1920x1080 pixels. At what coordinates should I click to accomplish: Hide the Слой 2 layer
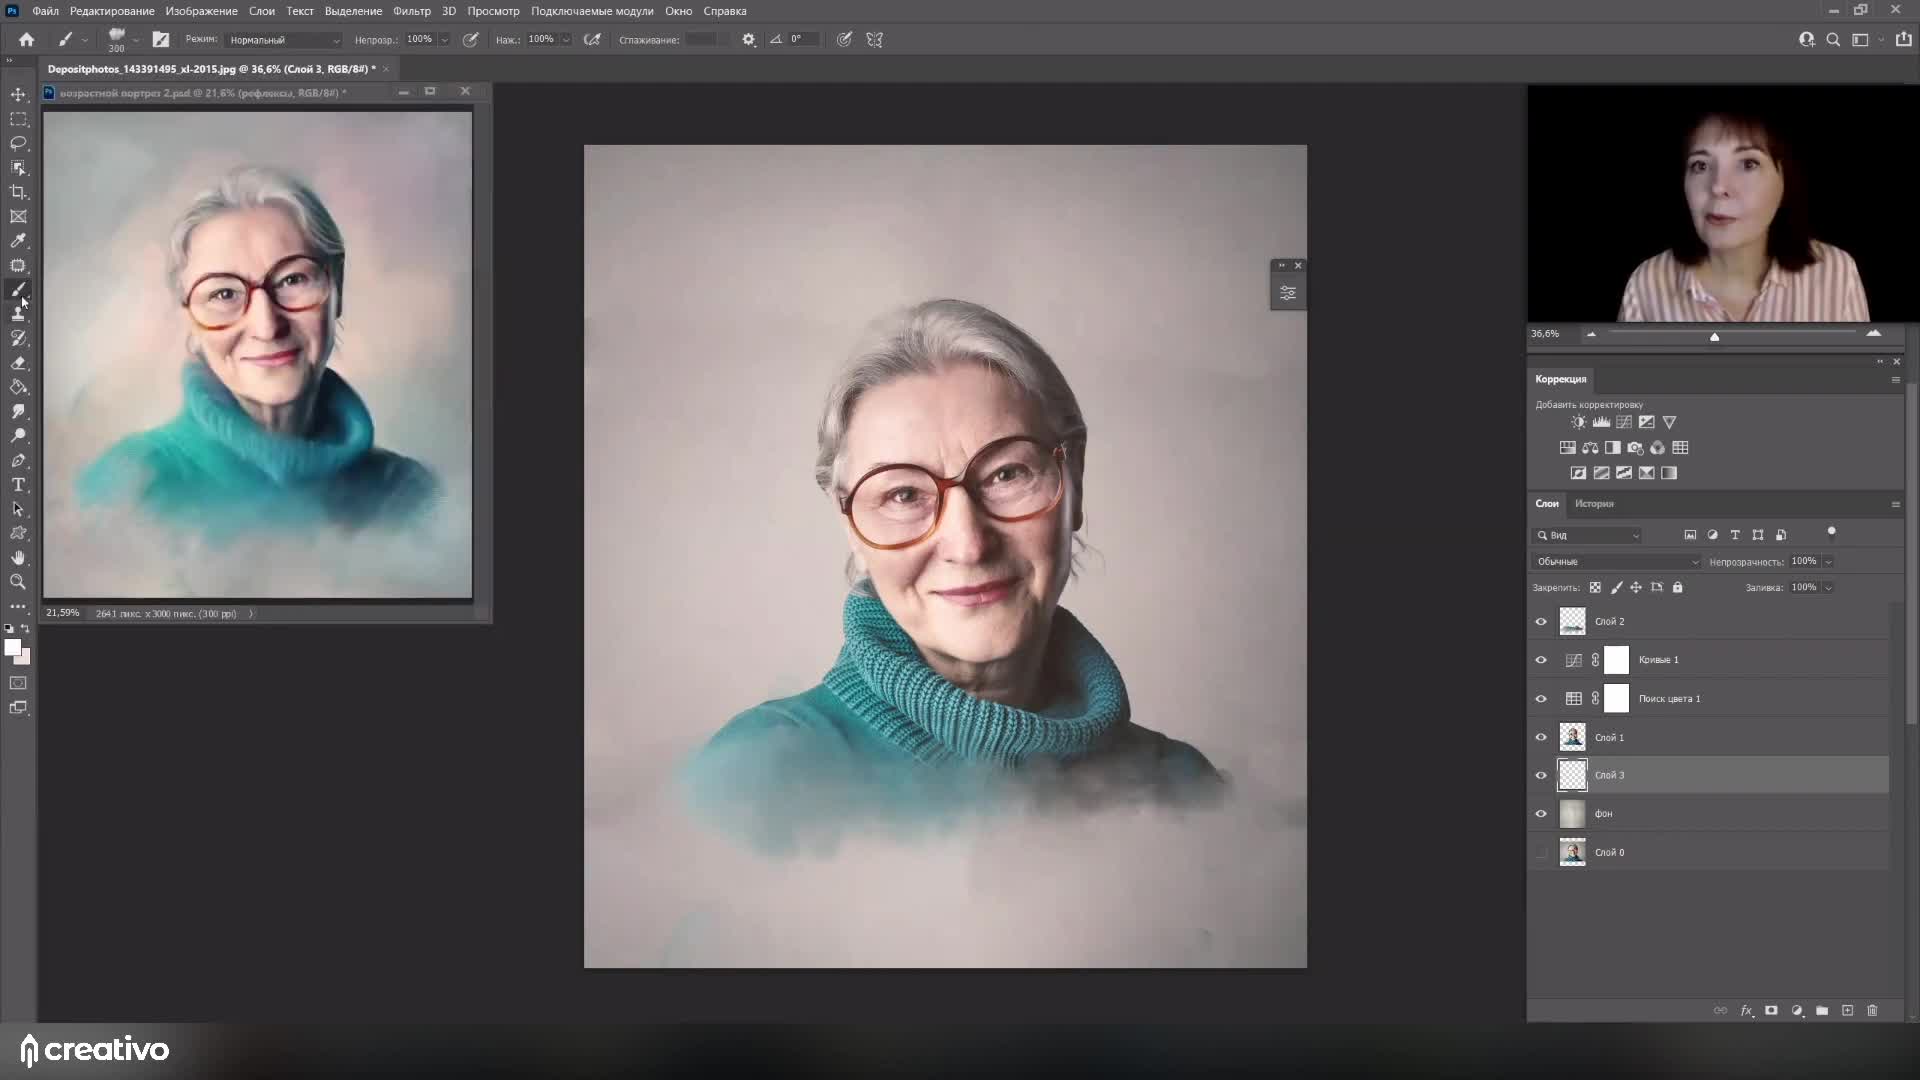(1541, 622)
